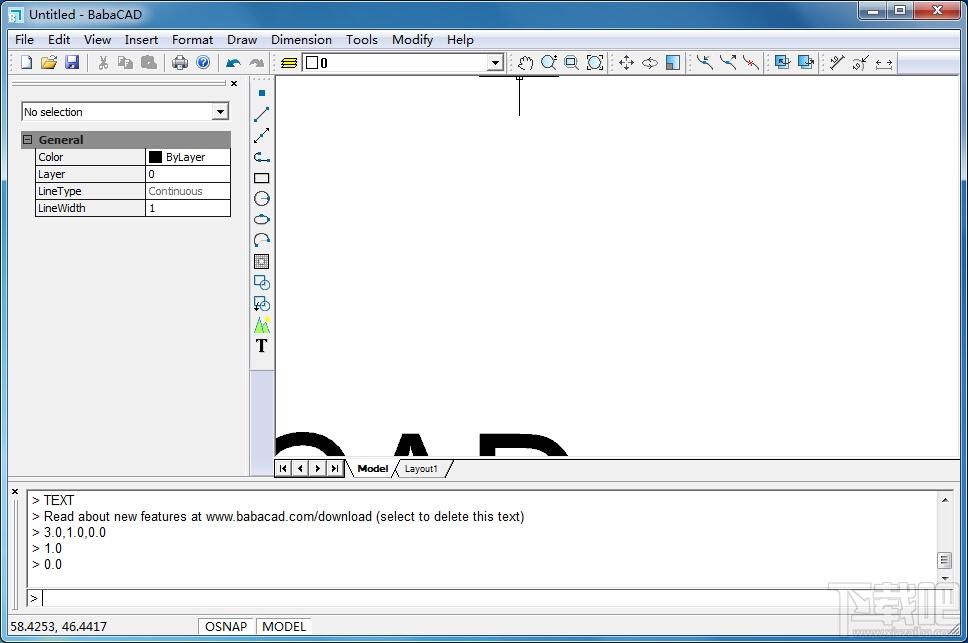The width and height of the screenshot is (968, 643).
Task: Select realtime zoom magnifier tool
Action: (548, 62)
